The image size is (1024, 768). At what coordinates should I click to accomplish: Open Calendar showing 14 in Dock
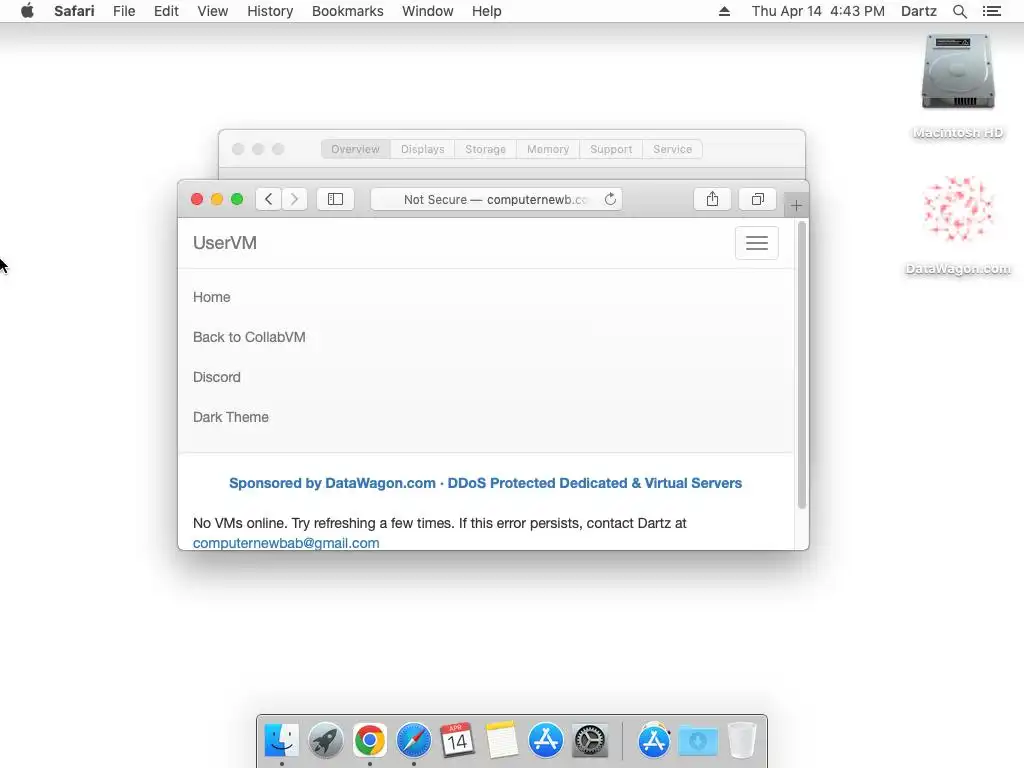click(x=457, y=741)
